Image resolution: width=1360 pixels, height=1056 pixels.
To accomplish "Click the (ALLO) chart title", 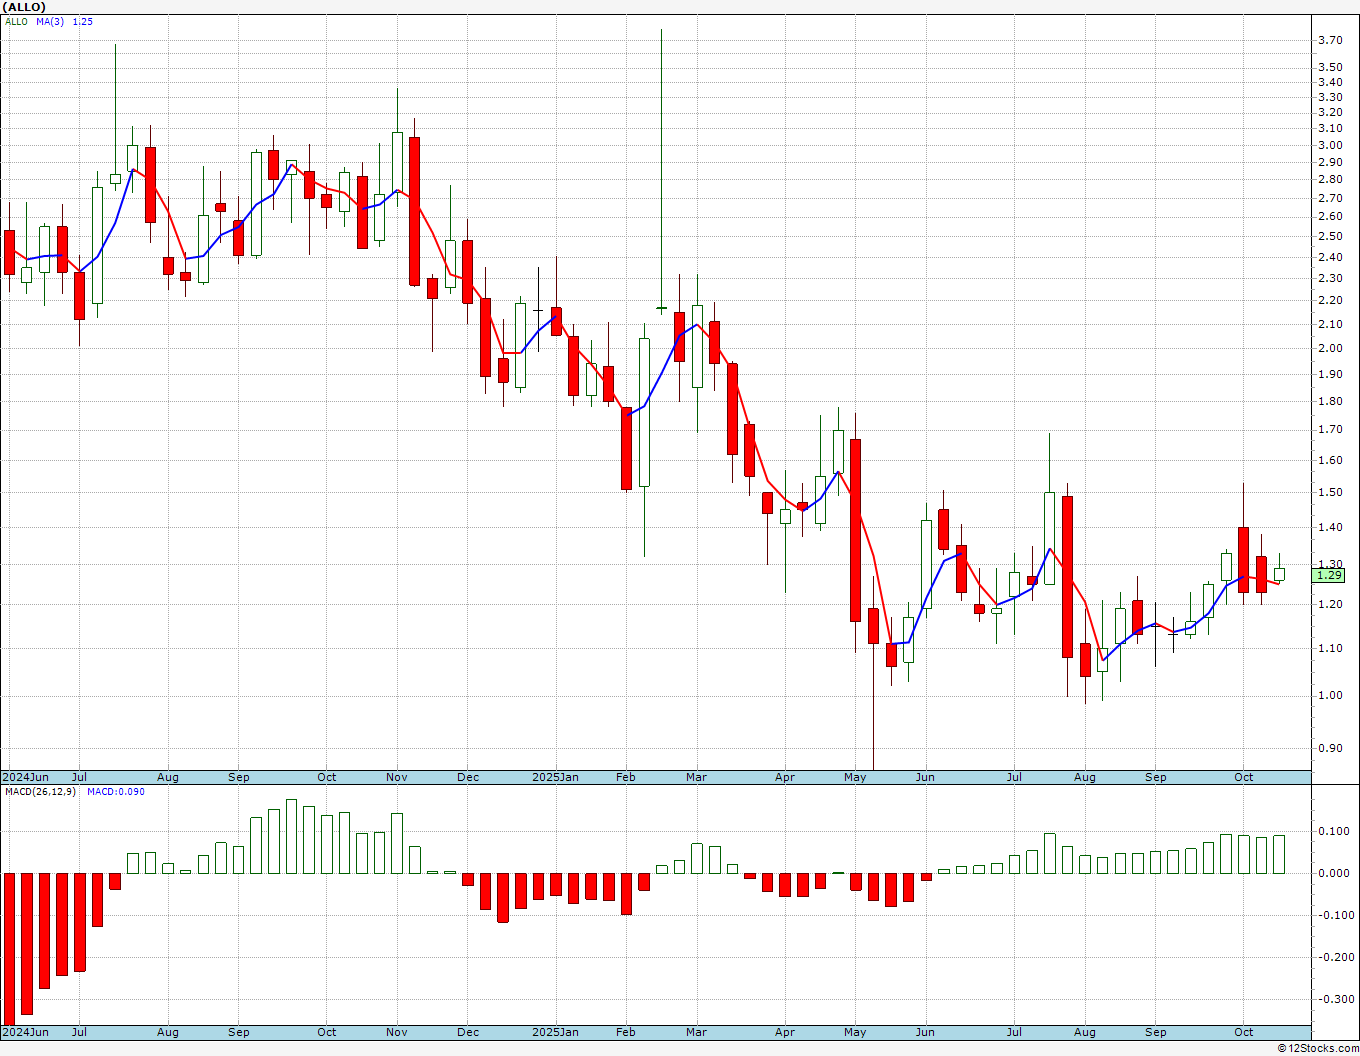I will [x=25, y=7].
